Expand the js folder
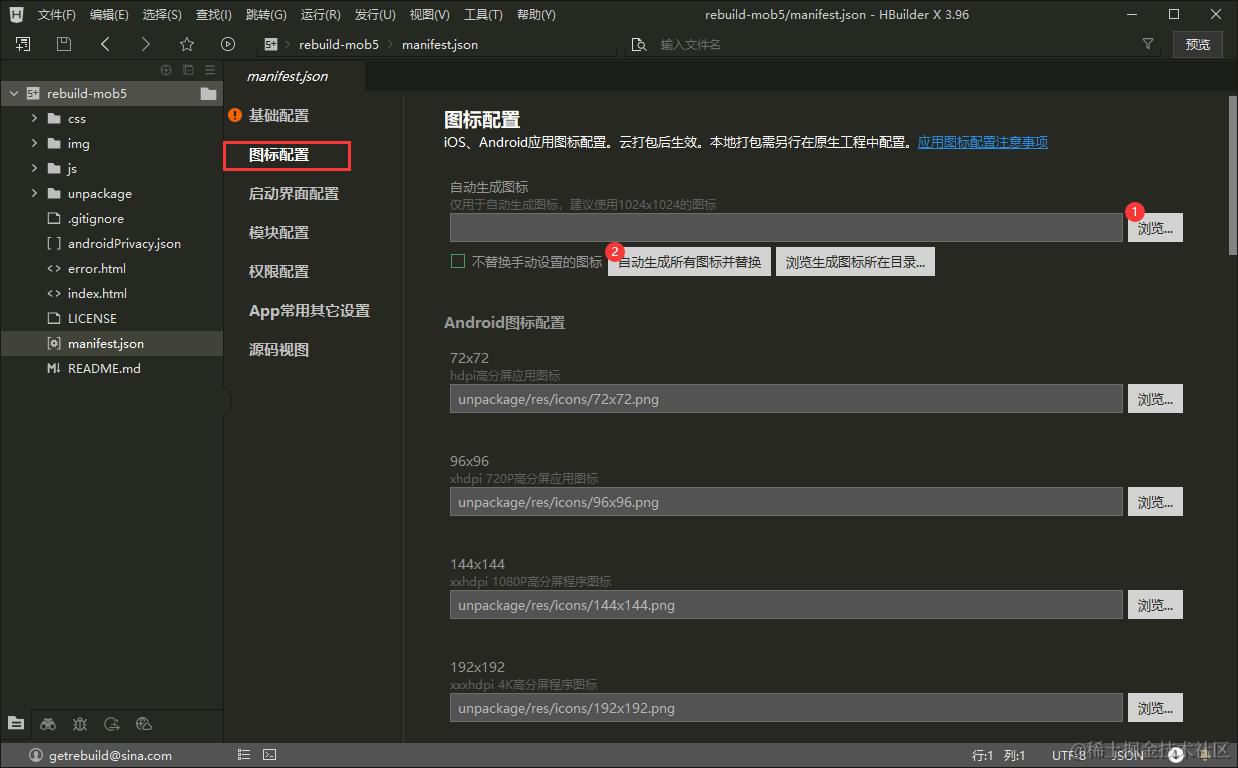Image resolution: width=1238 pixels, height=768 pixels. tap(34, 168)
